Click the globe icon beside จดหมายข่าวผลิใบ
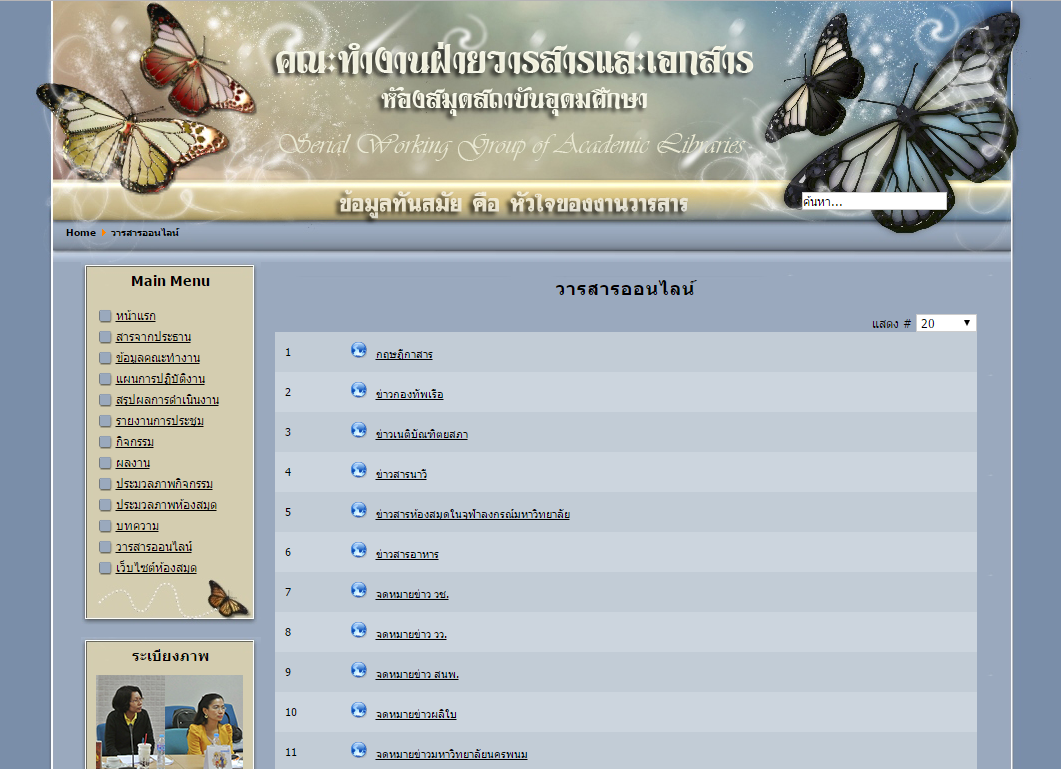Screen dimensions: 1061x769 (x=359, y=712)
